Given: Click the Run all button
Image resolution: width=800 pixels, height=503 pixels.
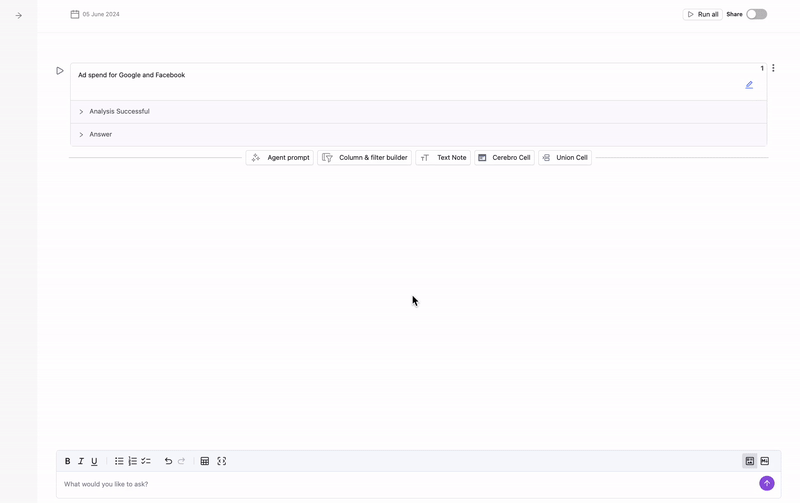Looking at the screenshot, I should 702,14.
